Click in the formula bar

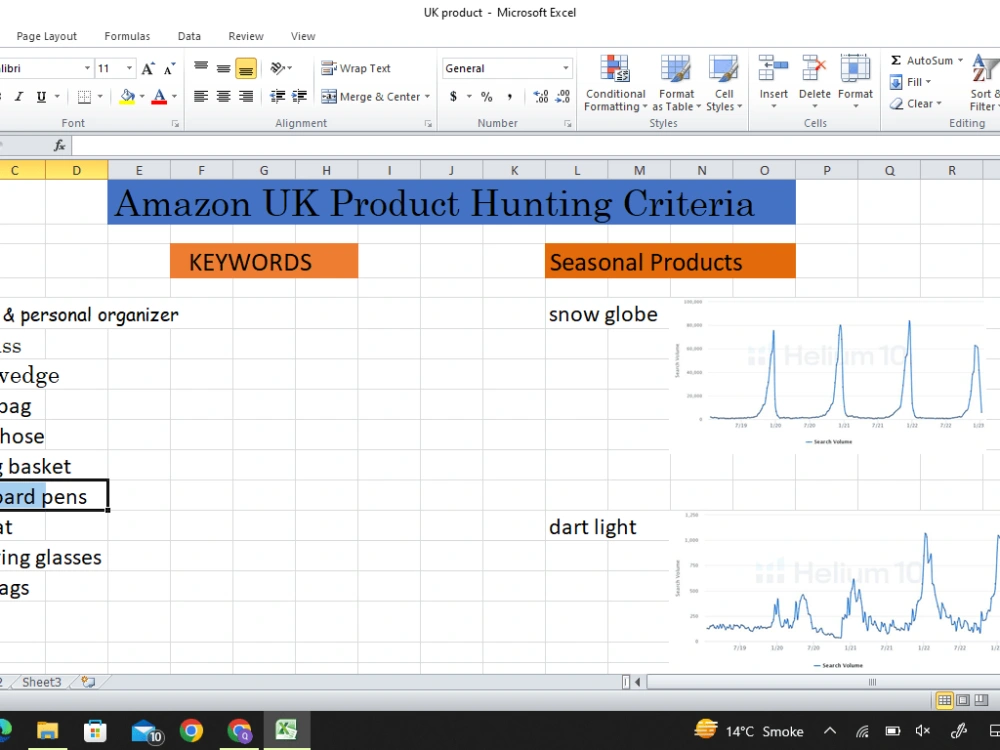536,146
